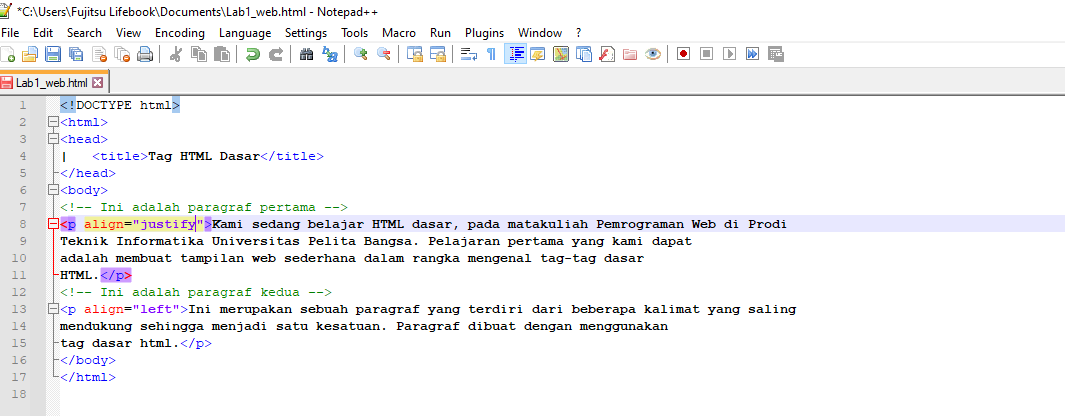Open Find with binoculars icon
1065x416 pixels.
[306, 54]
